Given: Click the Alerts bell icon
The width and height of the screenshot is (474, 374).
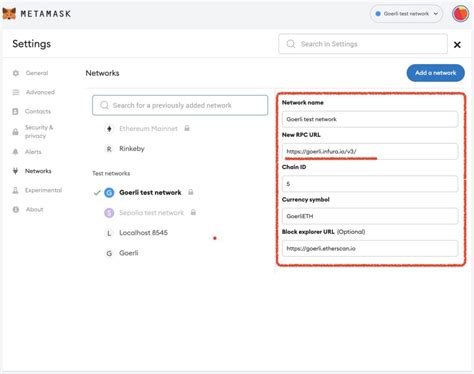Looking at the screenshot, I should (15, 152).
